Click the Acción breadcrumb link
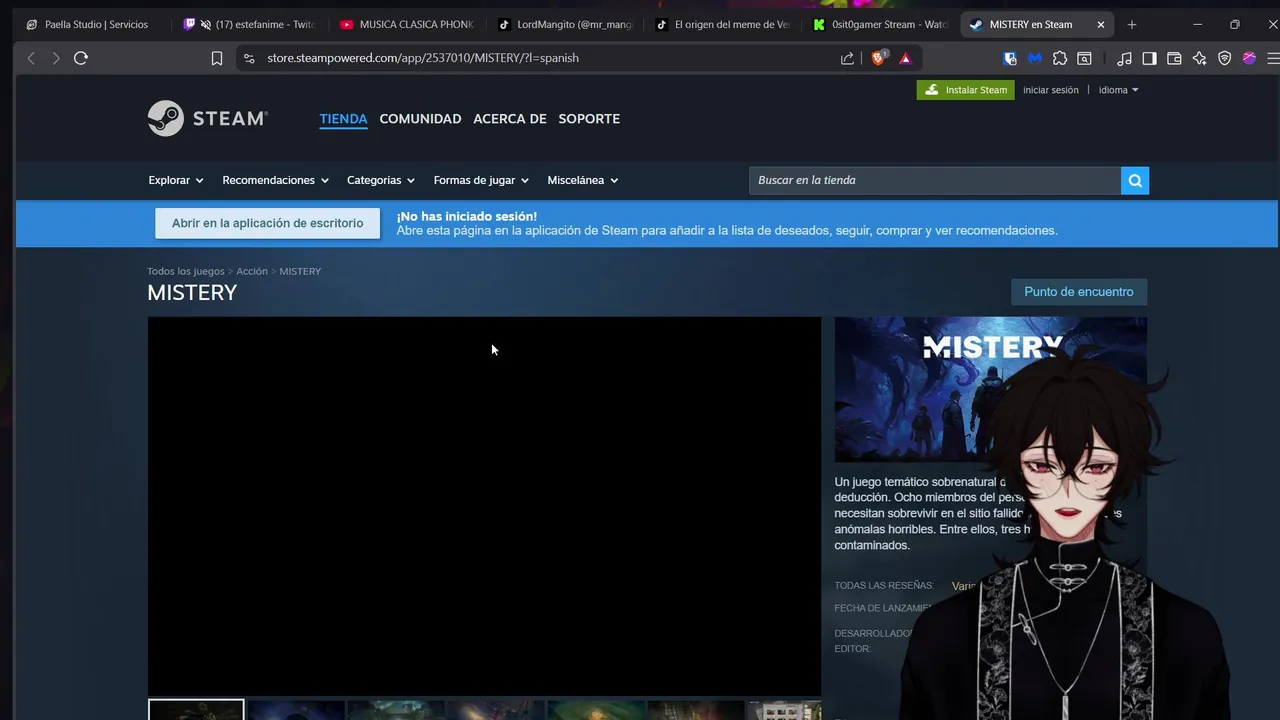 (x=252, y=271)
